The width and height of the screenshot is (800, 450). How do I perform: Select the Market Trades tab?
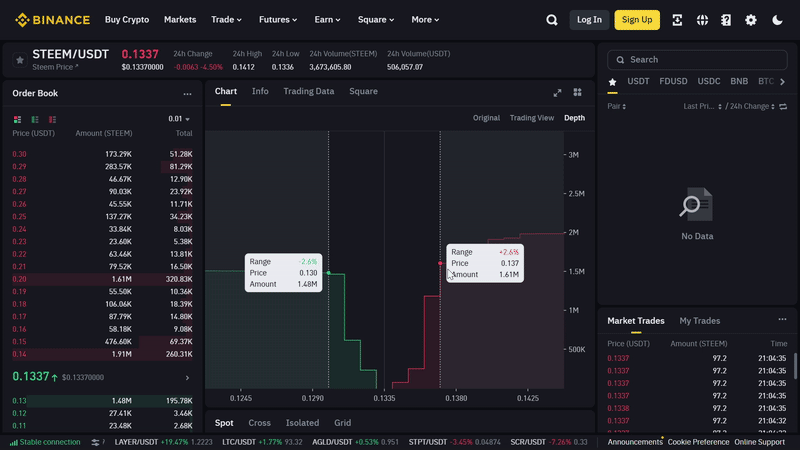636,320
